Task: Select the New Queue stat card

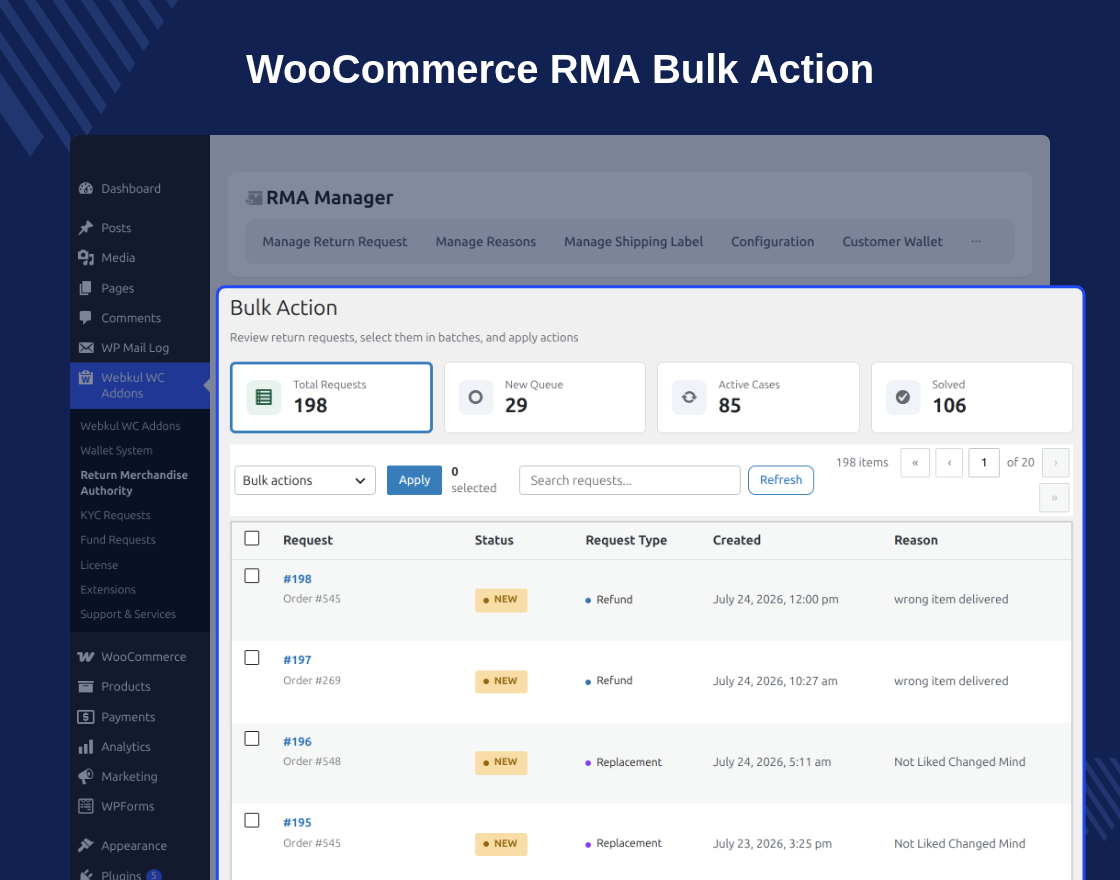Action: 545,397
